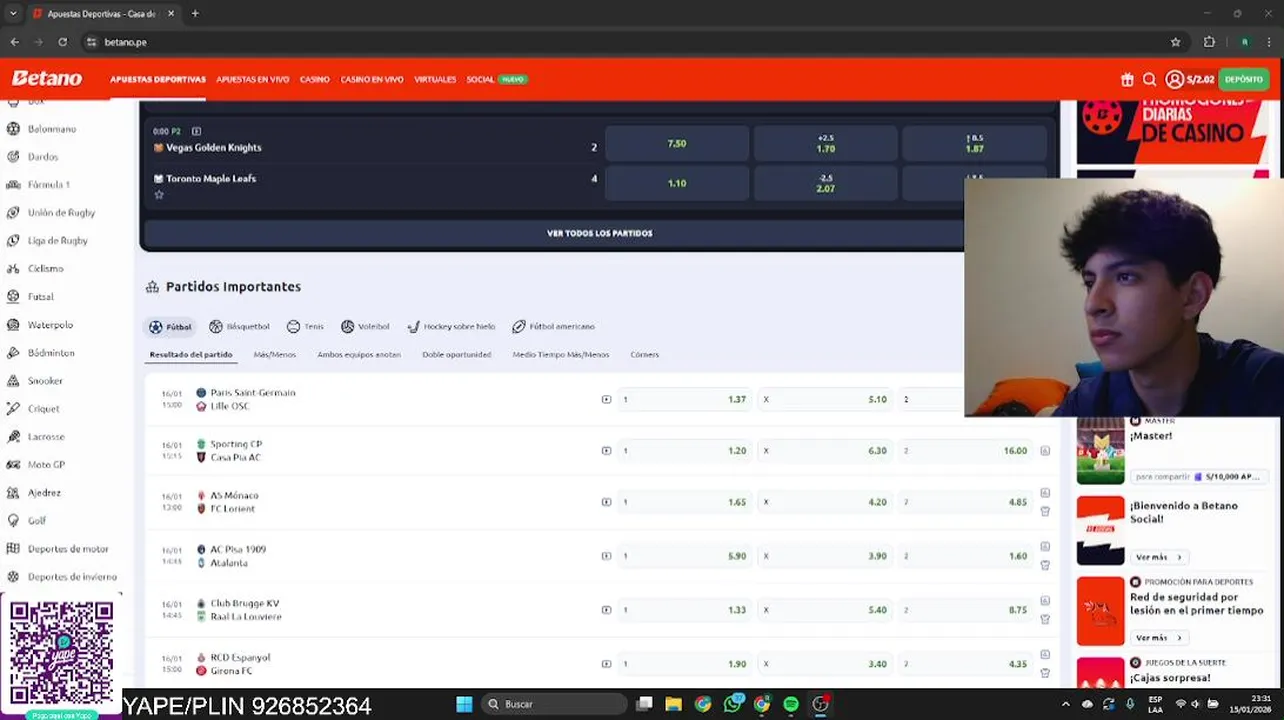Click the green Depósito button
Screen dimensions: 1284x720
(1243, 80)
